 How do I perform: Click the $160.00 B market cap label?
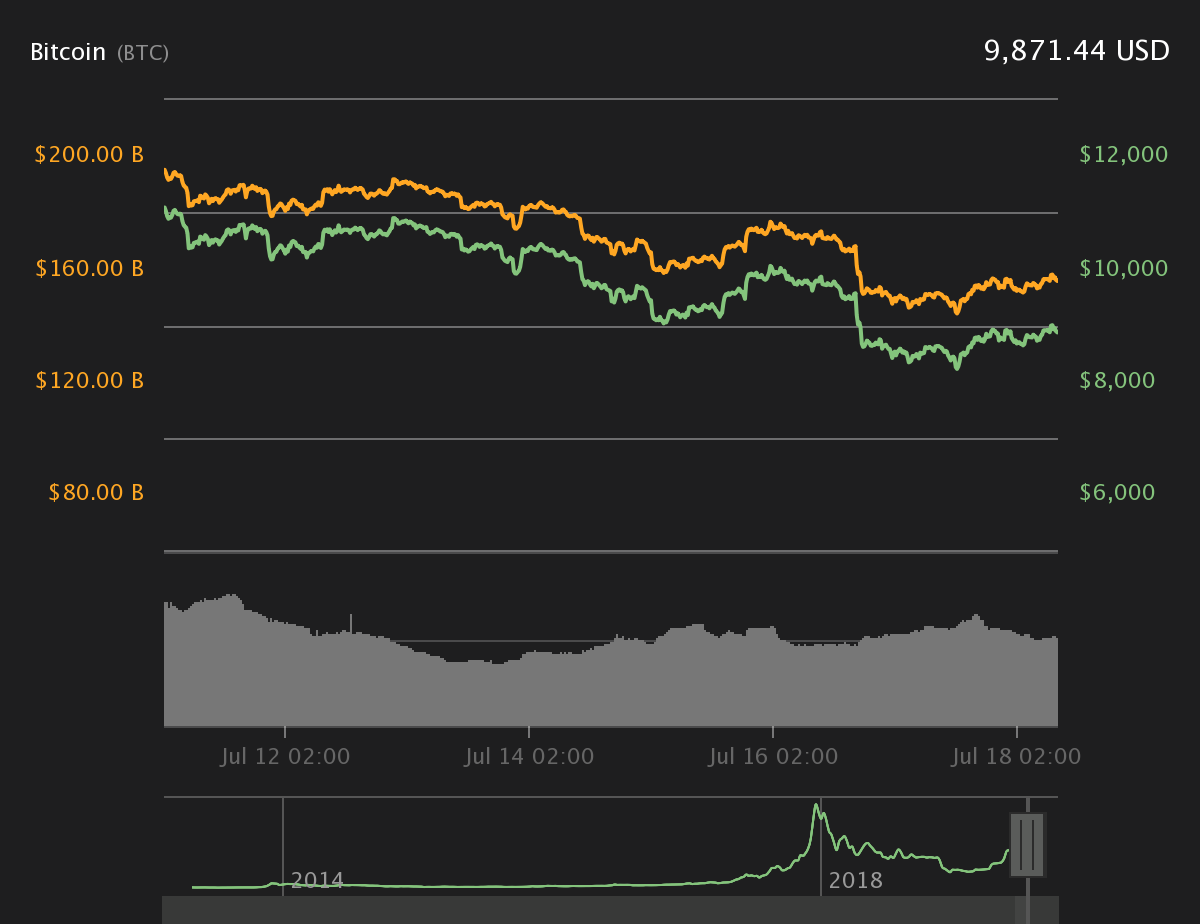pos(89,268)
